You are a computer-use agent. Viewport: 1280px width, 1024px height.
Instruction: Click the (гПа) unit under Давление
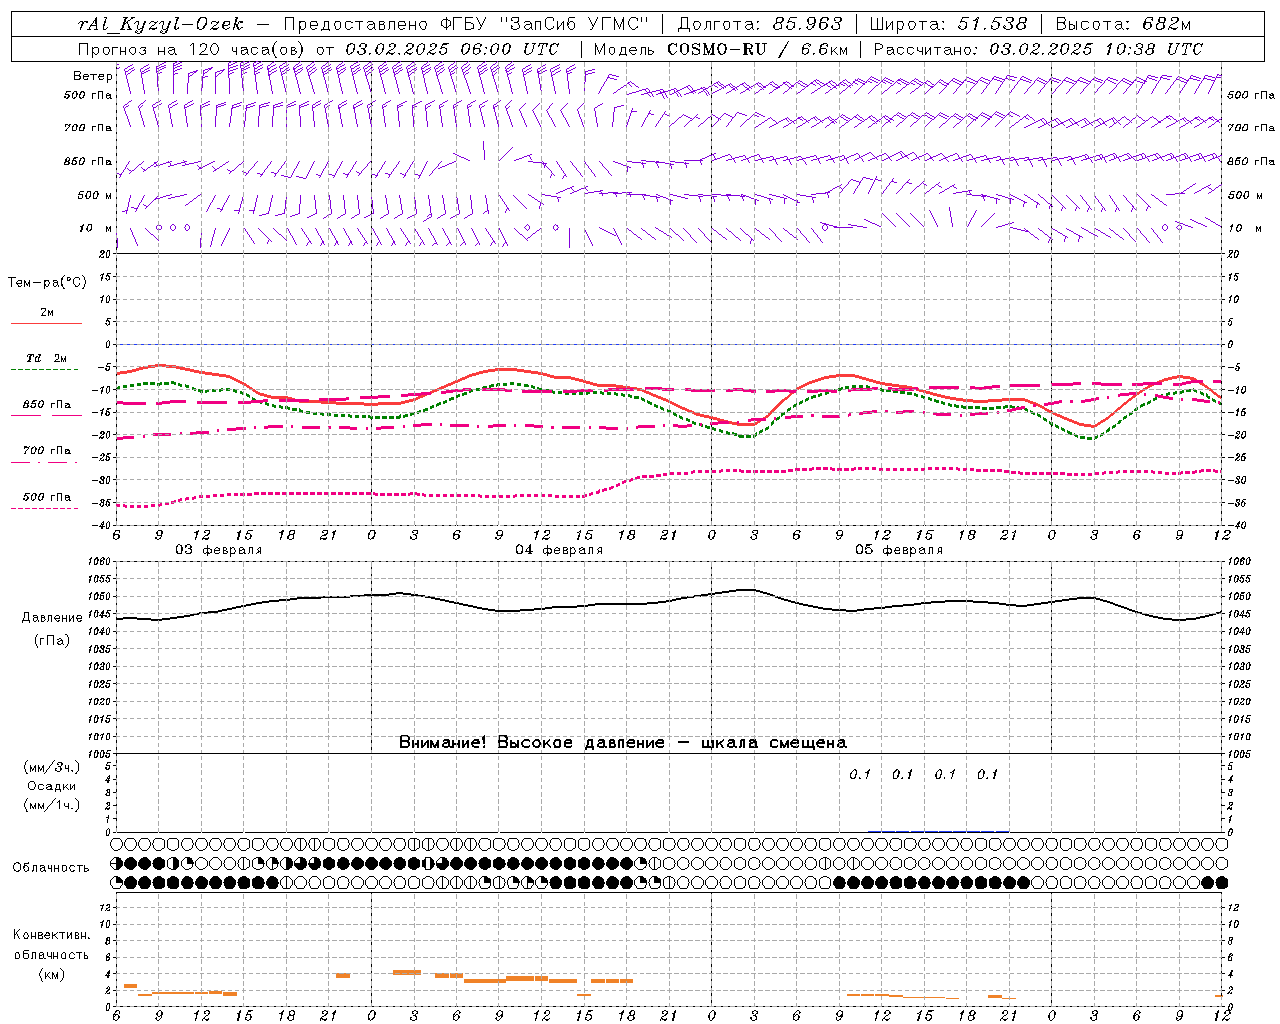tap(52, 641)
